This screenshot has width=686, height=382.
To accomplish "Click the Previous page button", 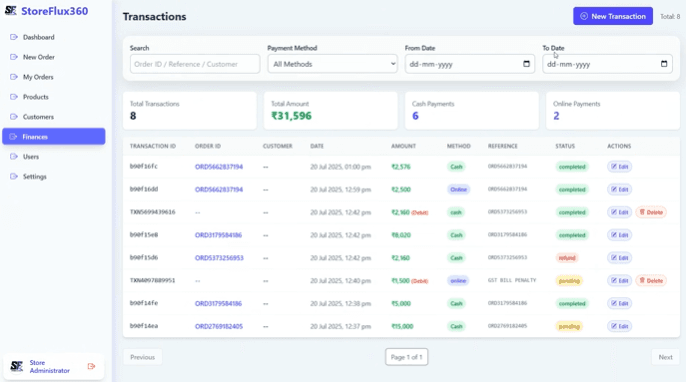I will (143, 357).
